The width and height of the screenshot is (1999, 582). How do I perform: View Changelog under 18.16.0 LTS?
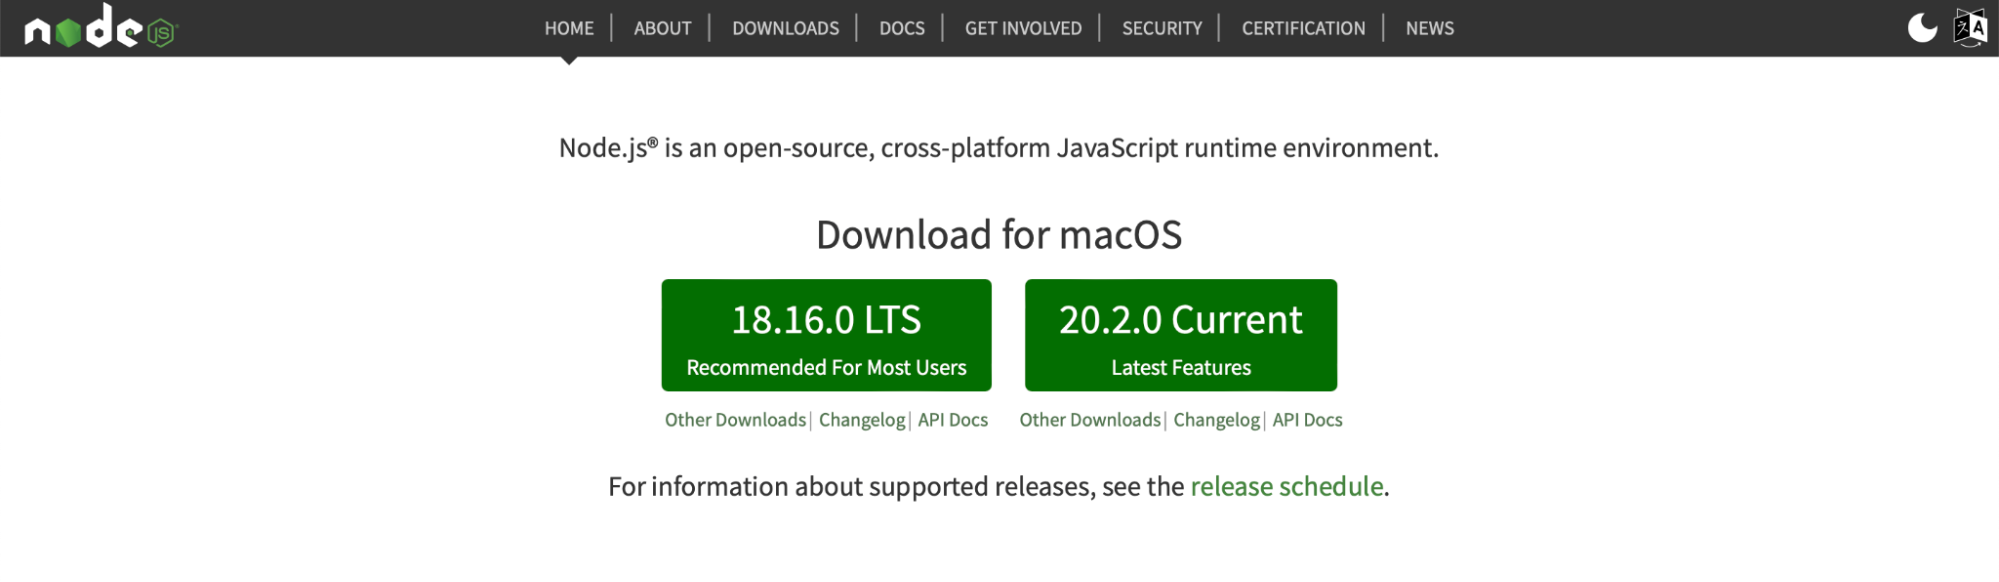[x=862, y=420]
